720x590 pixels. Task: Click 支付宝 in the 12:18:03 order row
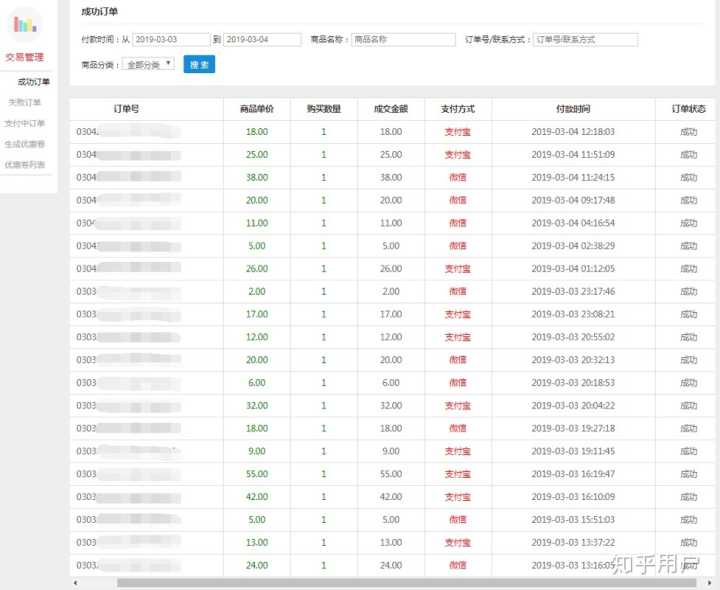click(458, 132)
